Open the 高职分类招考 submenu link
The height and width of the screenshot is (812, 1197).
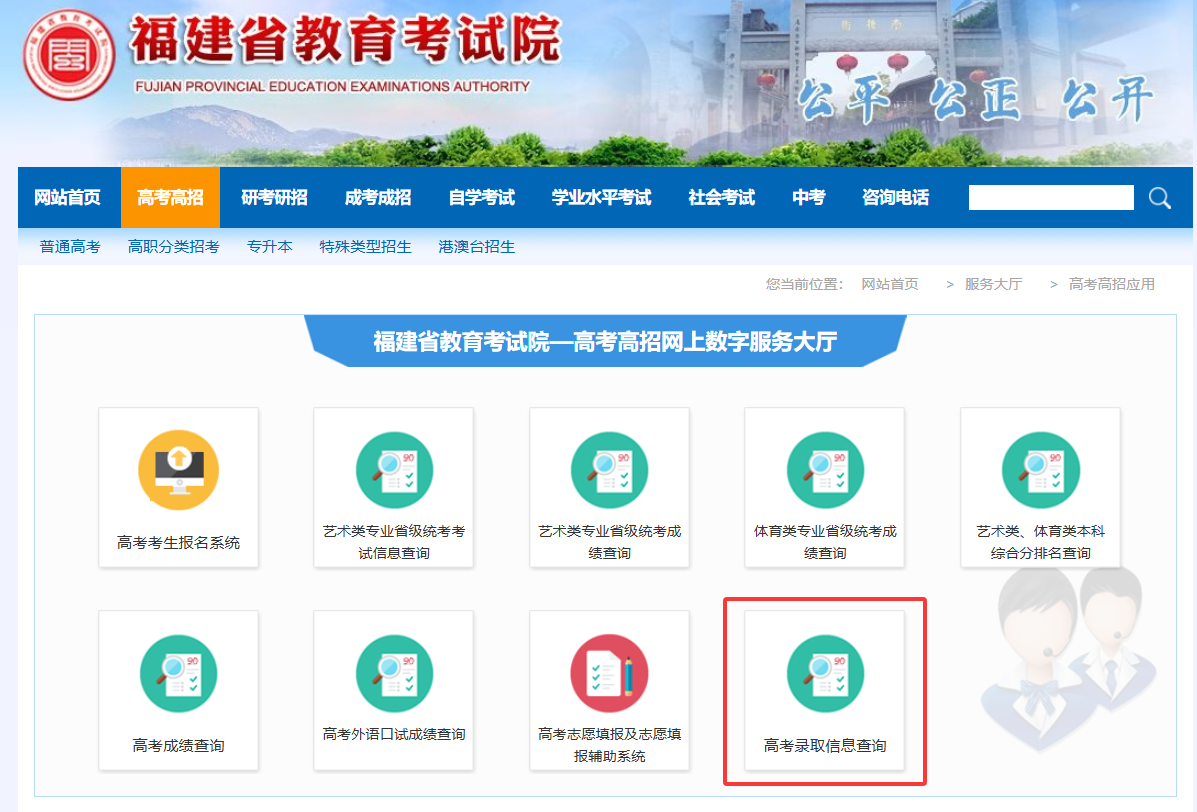tap(173, 246)
